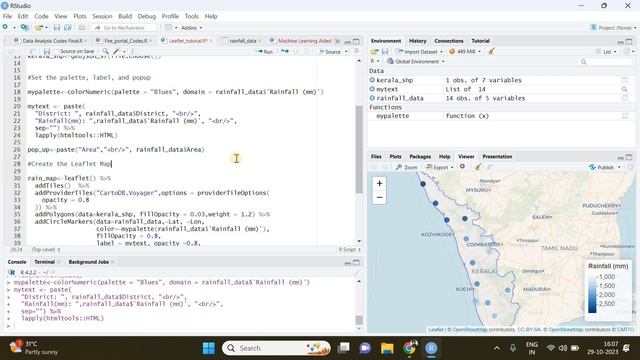
Task: Click the Load workspace icon in Environment pane
Action: coord(374,51)
